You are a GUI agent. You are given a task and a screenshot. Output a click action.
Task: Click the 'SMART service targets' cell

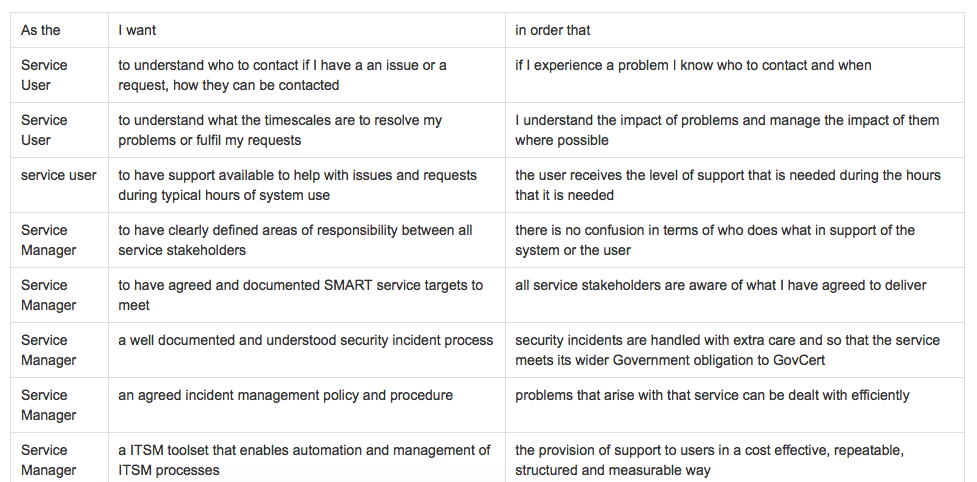(307, 295)
